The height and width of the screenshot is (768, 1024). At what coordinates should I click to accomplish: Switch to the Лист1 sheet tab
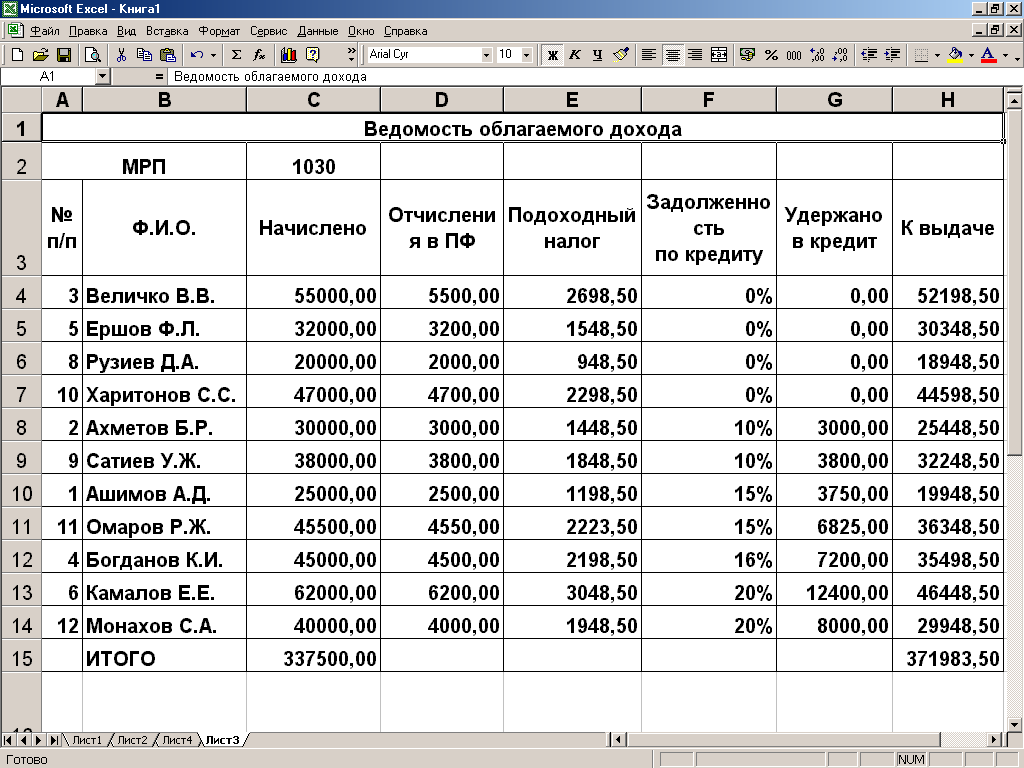pyautogui.click(x=87, y=740)
